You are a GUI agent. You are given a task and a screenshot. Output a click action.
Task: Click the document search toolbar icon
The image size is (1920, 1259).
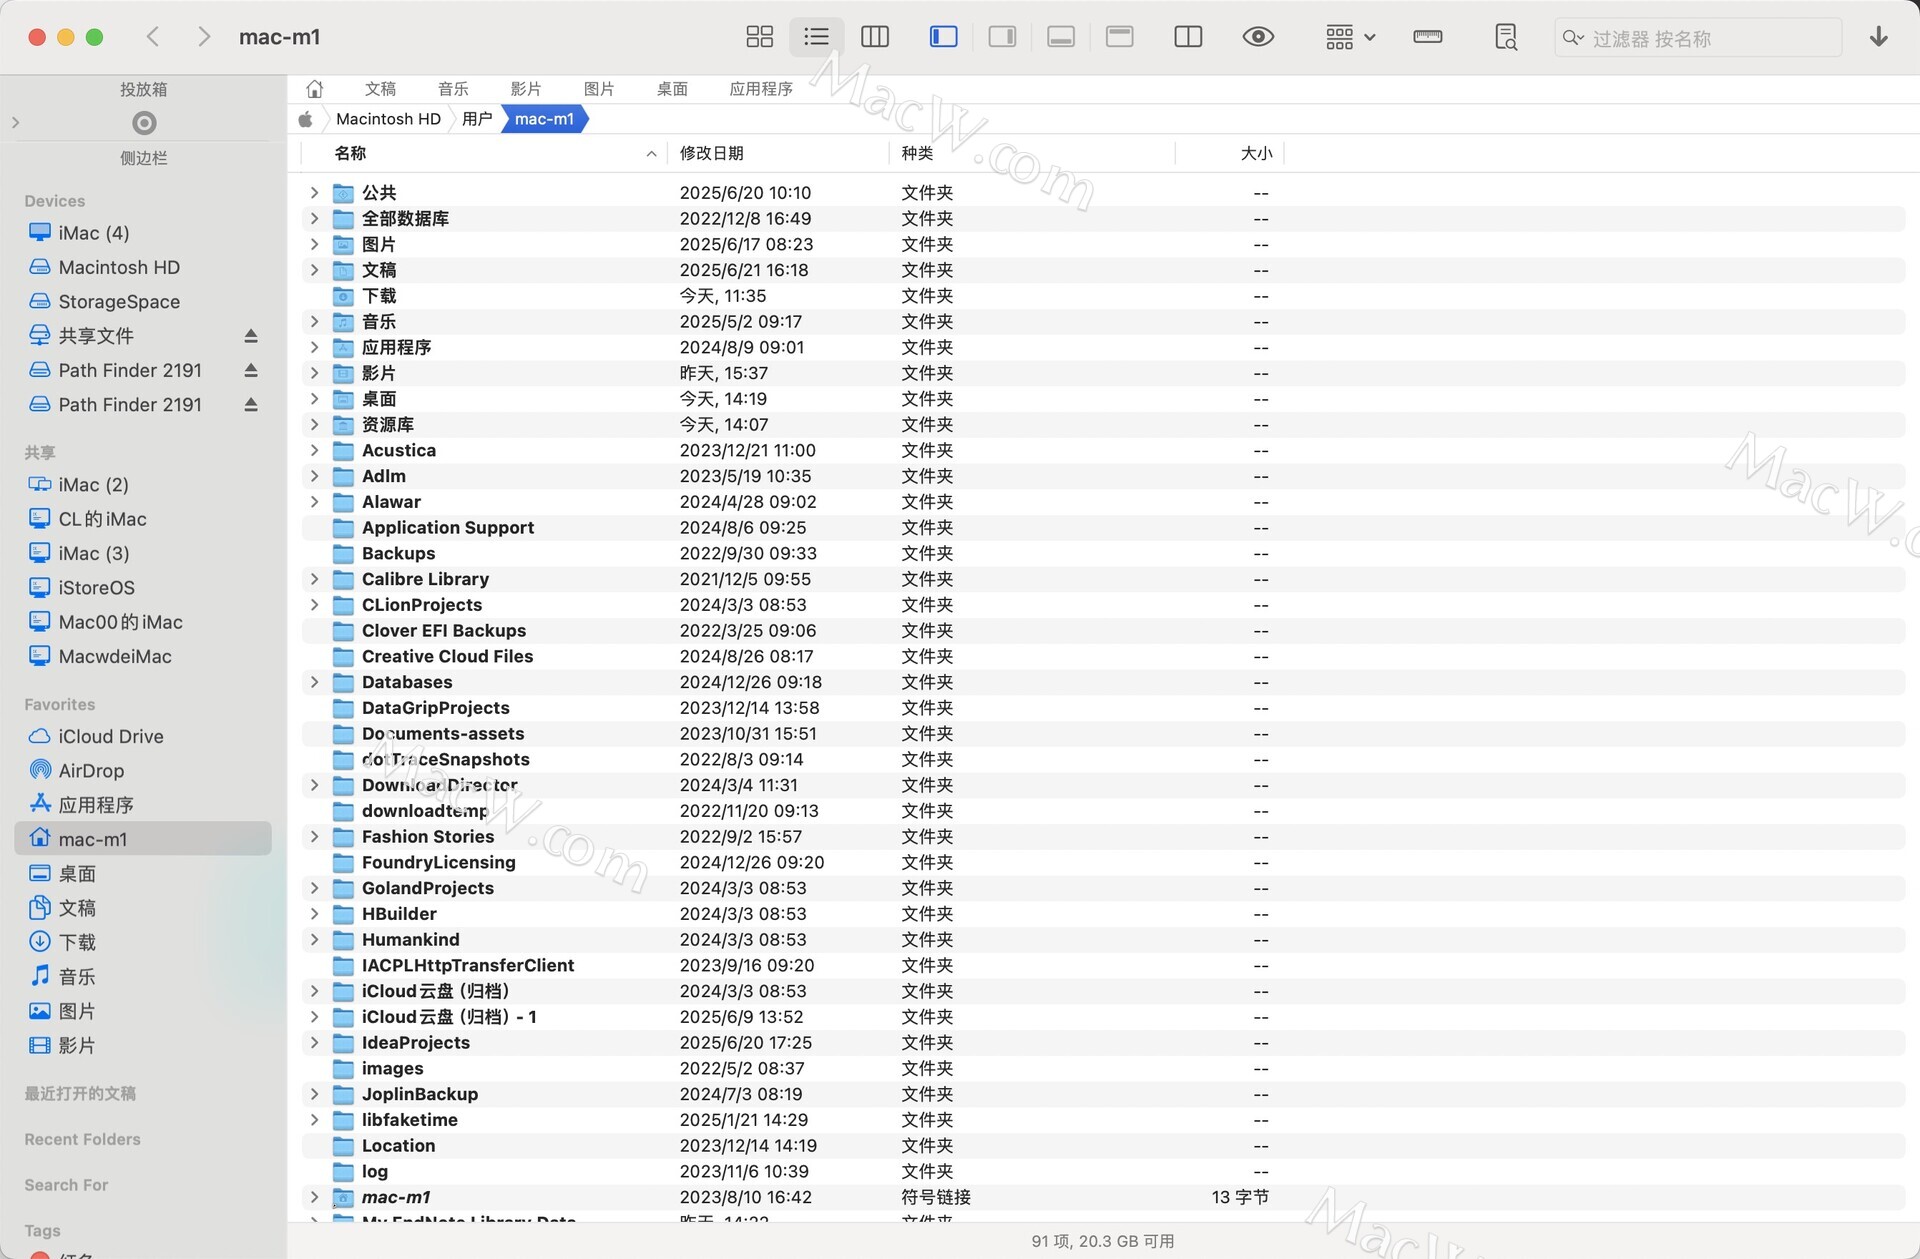[1506, 37]
